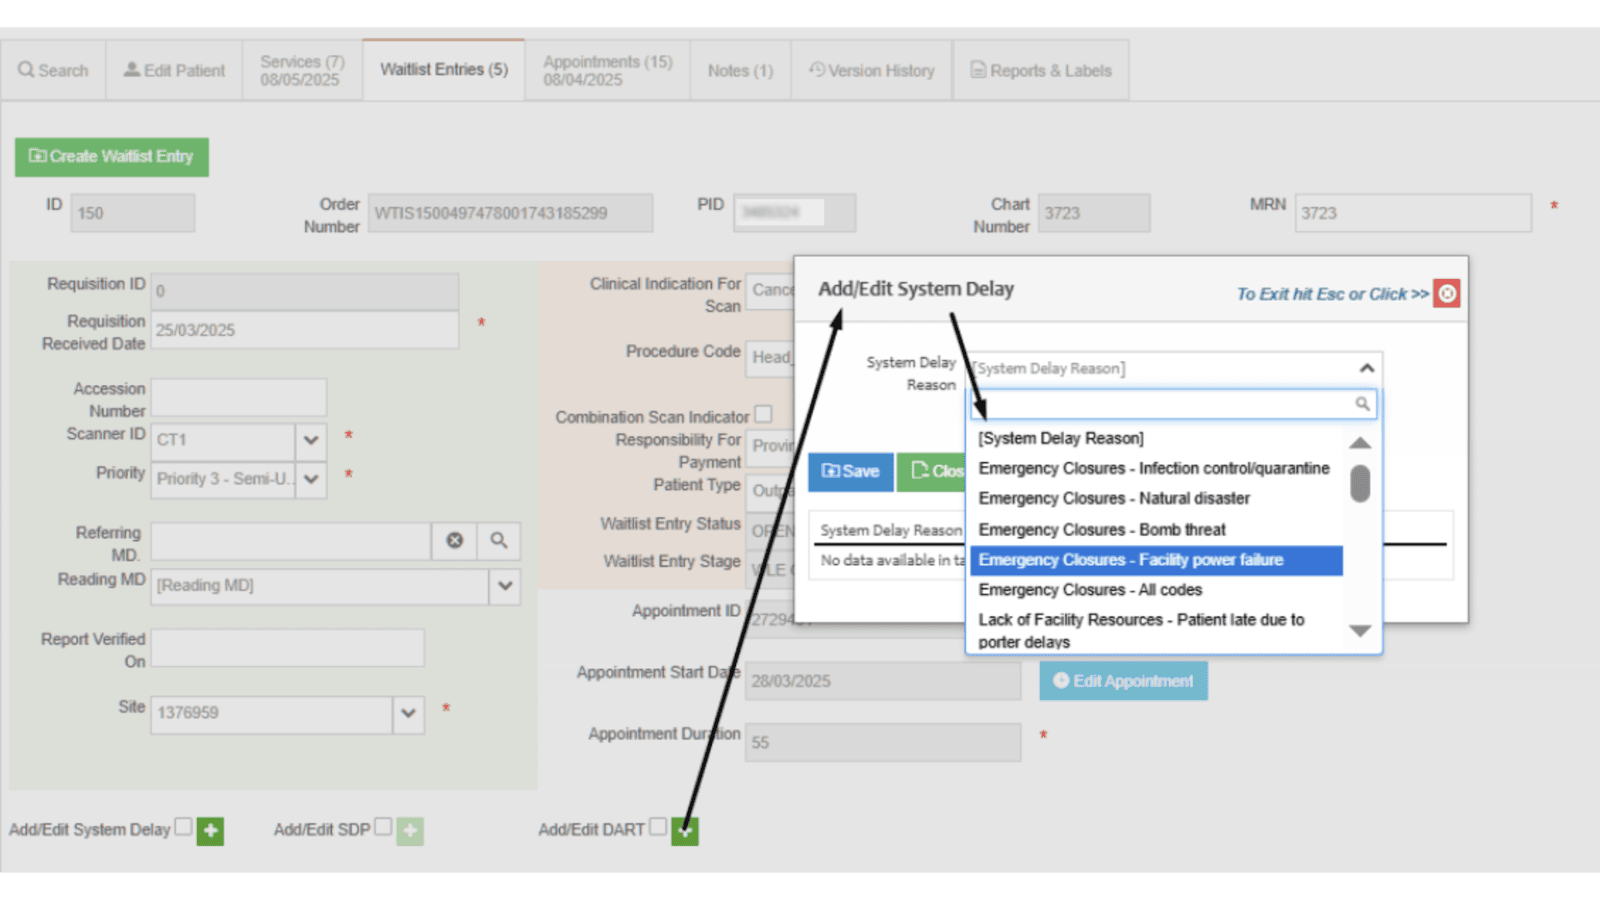
Task: Click Save in the System Delay dialog
Action: (850, 471)
